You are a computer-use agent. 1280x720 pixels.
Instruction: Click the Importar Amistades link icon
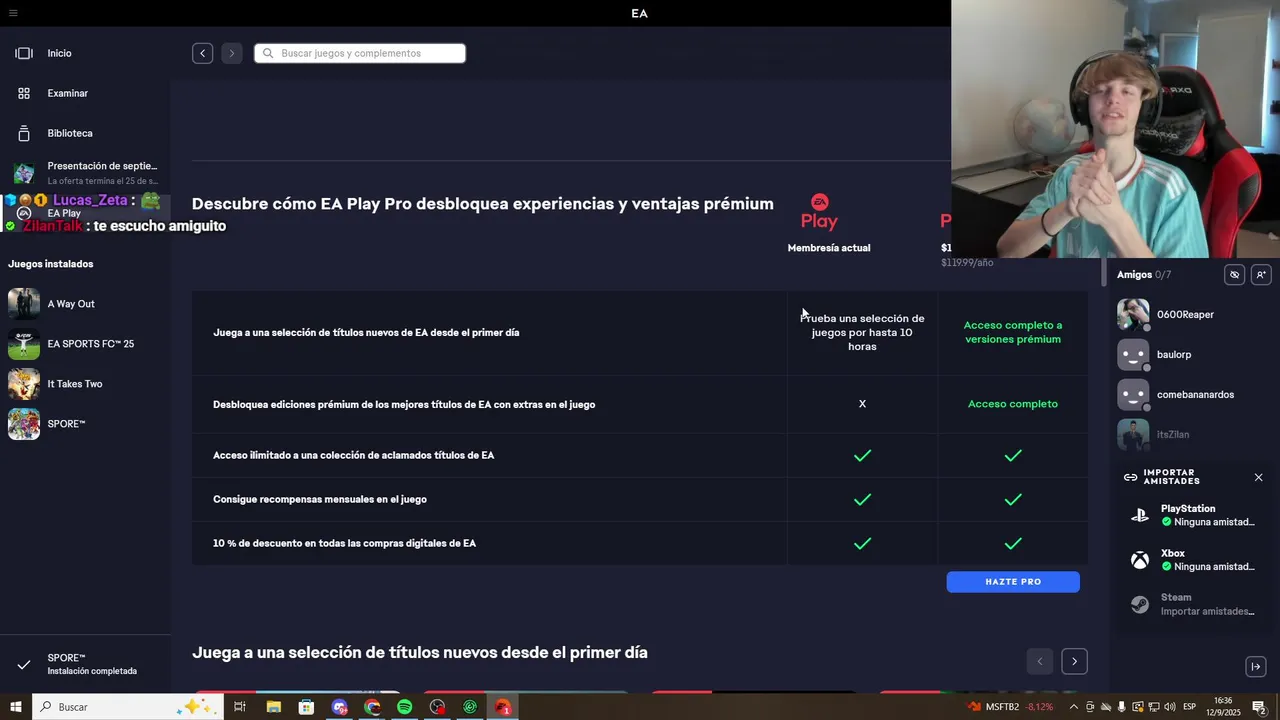tap(1130, 478)
